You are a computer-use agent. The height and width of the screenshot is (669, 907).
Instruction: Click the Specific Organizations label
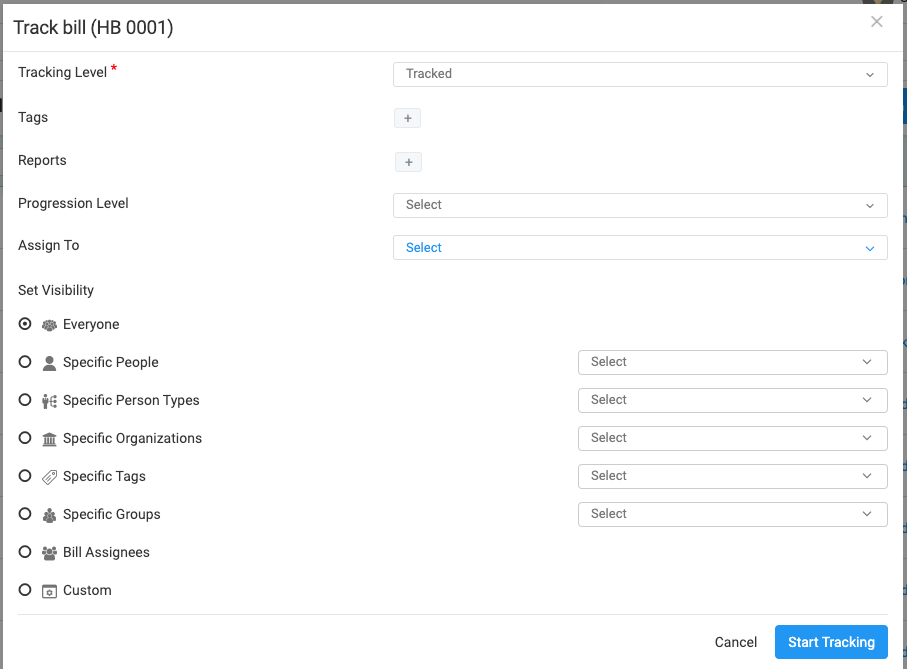132,438
